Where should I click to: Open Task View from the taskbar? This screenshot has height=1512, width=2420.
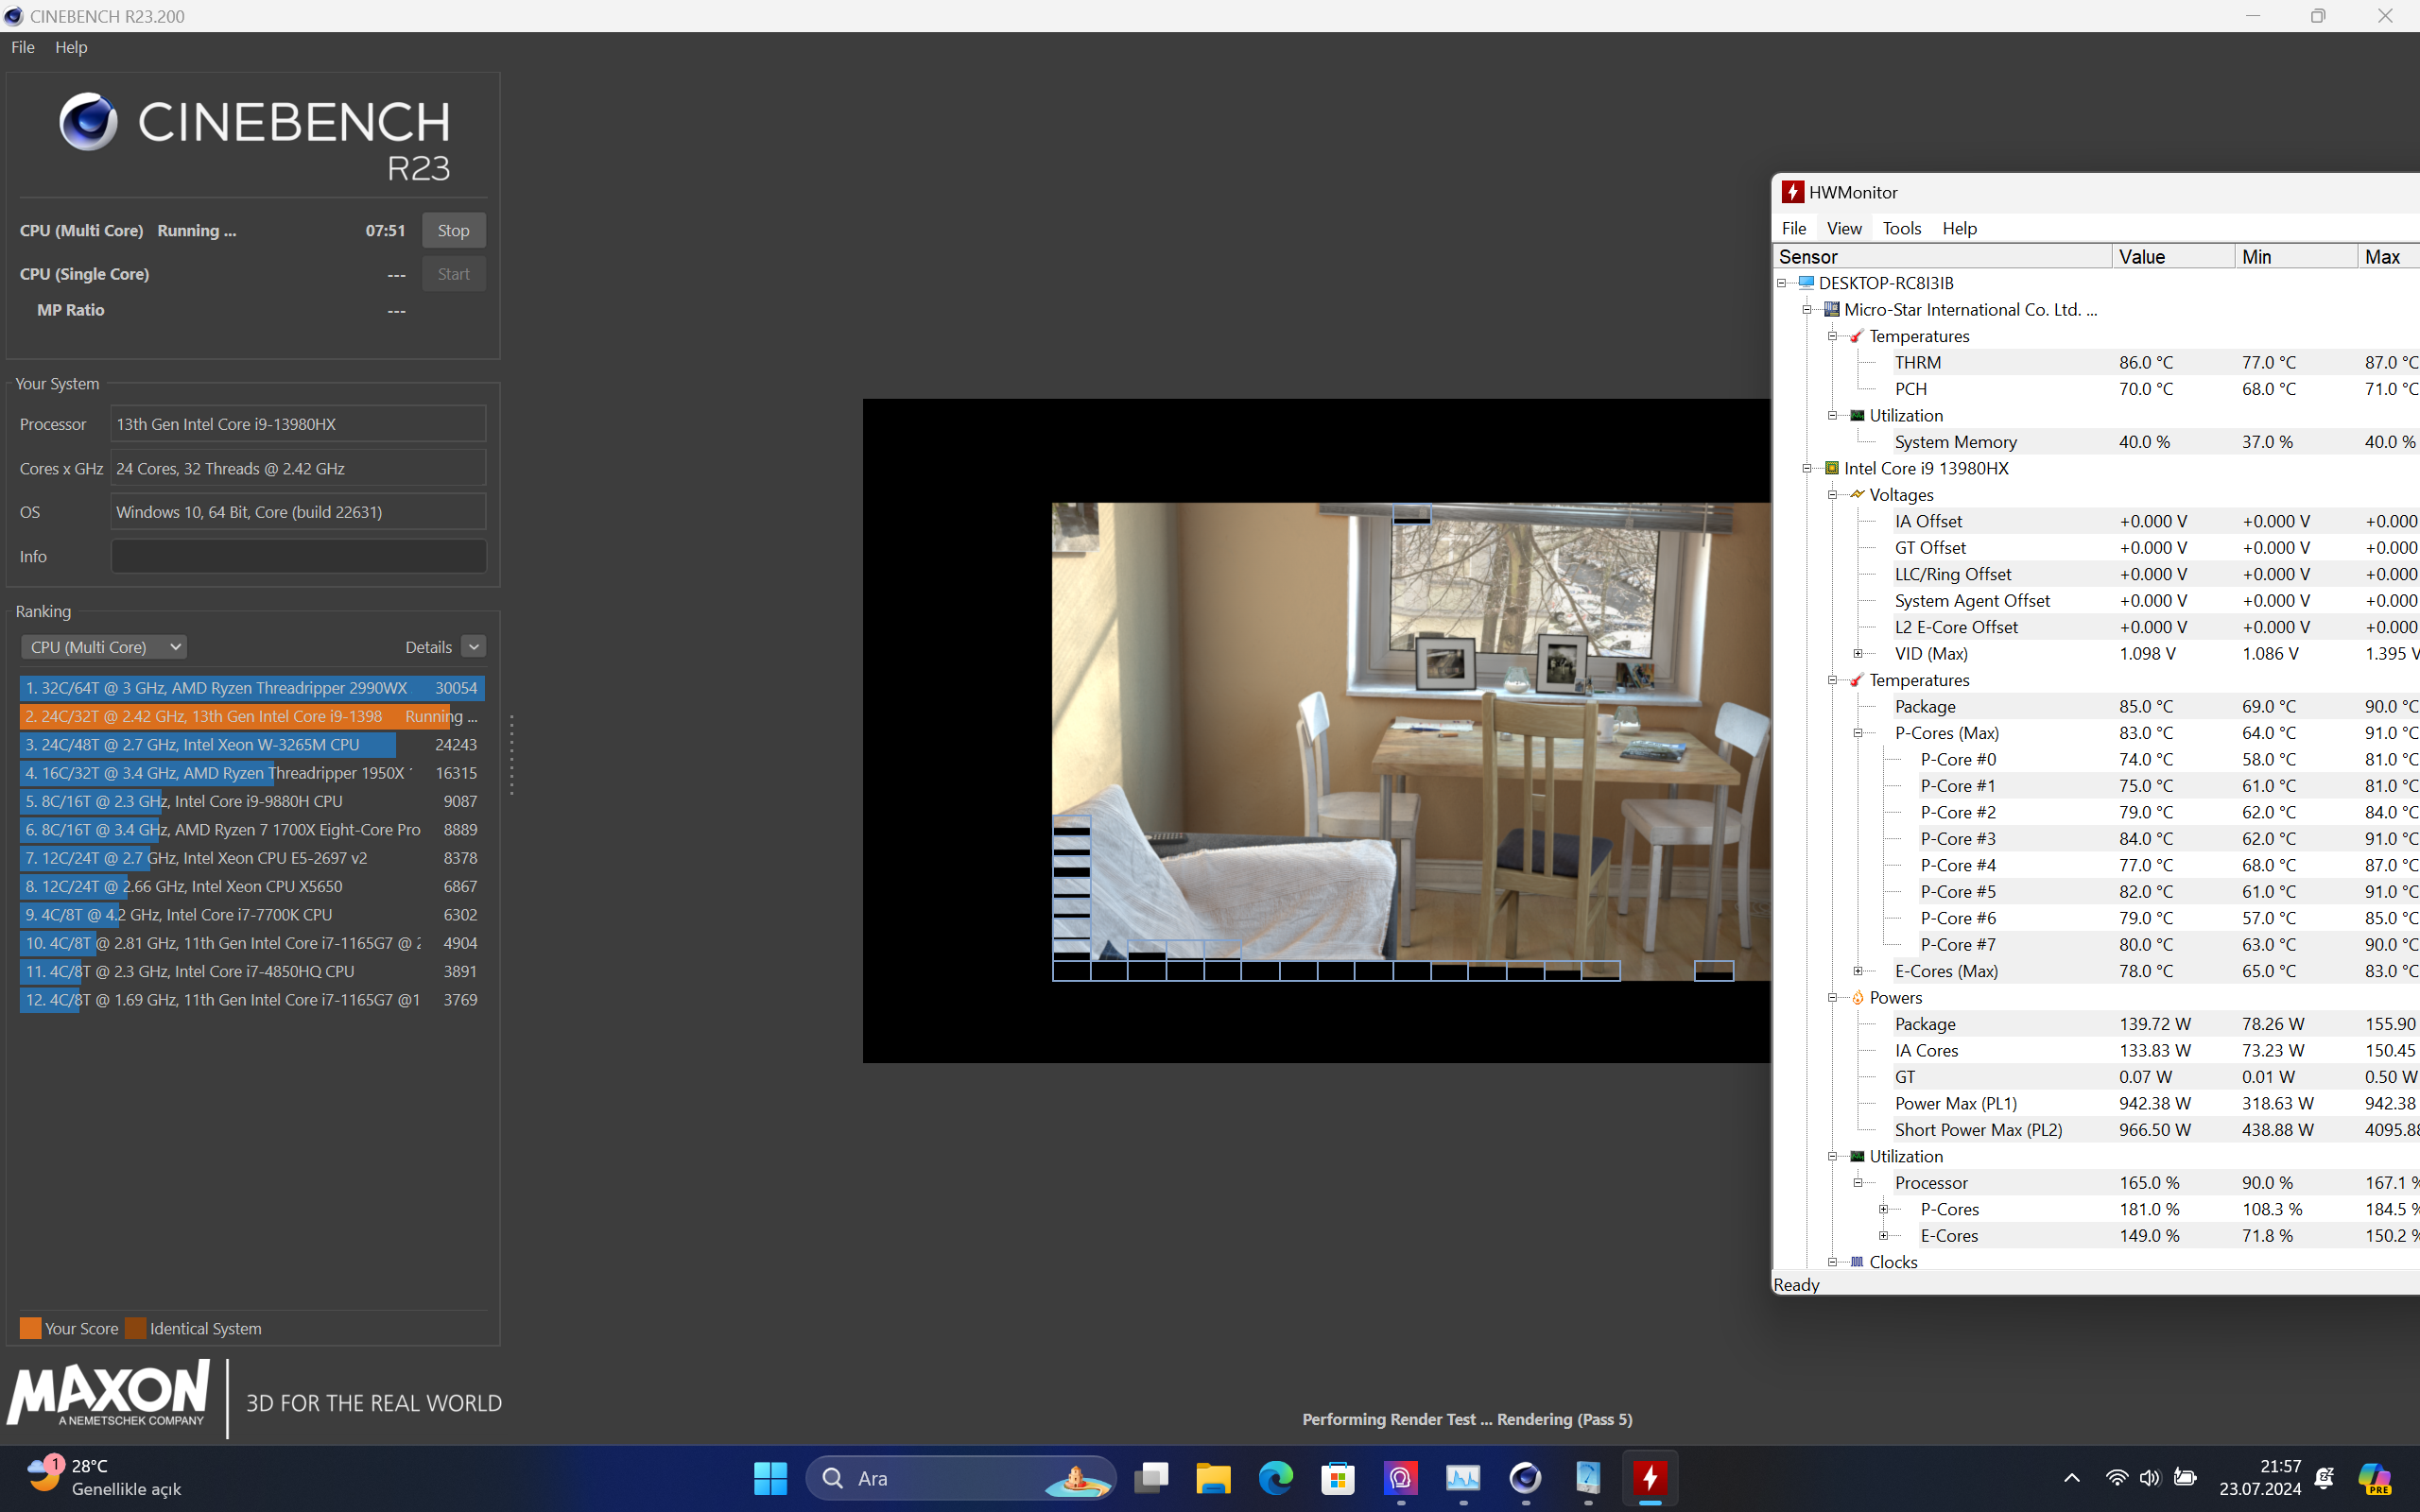[1151, 1478]
